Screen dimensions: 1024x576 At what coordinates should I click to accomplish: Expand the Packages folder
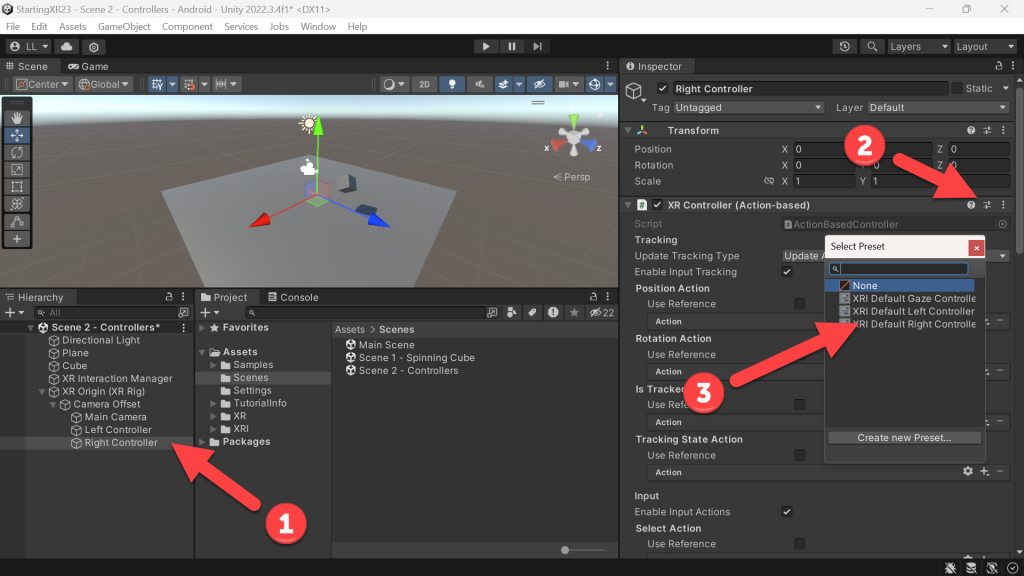202,442
